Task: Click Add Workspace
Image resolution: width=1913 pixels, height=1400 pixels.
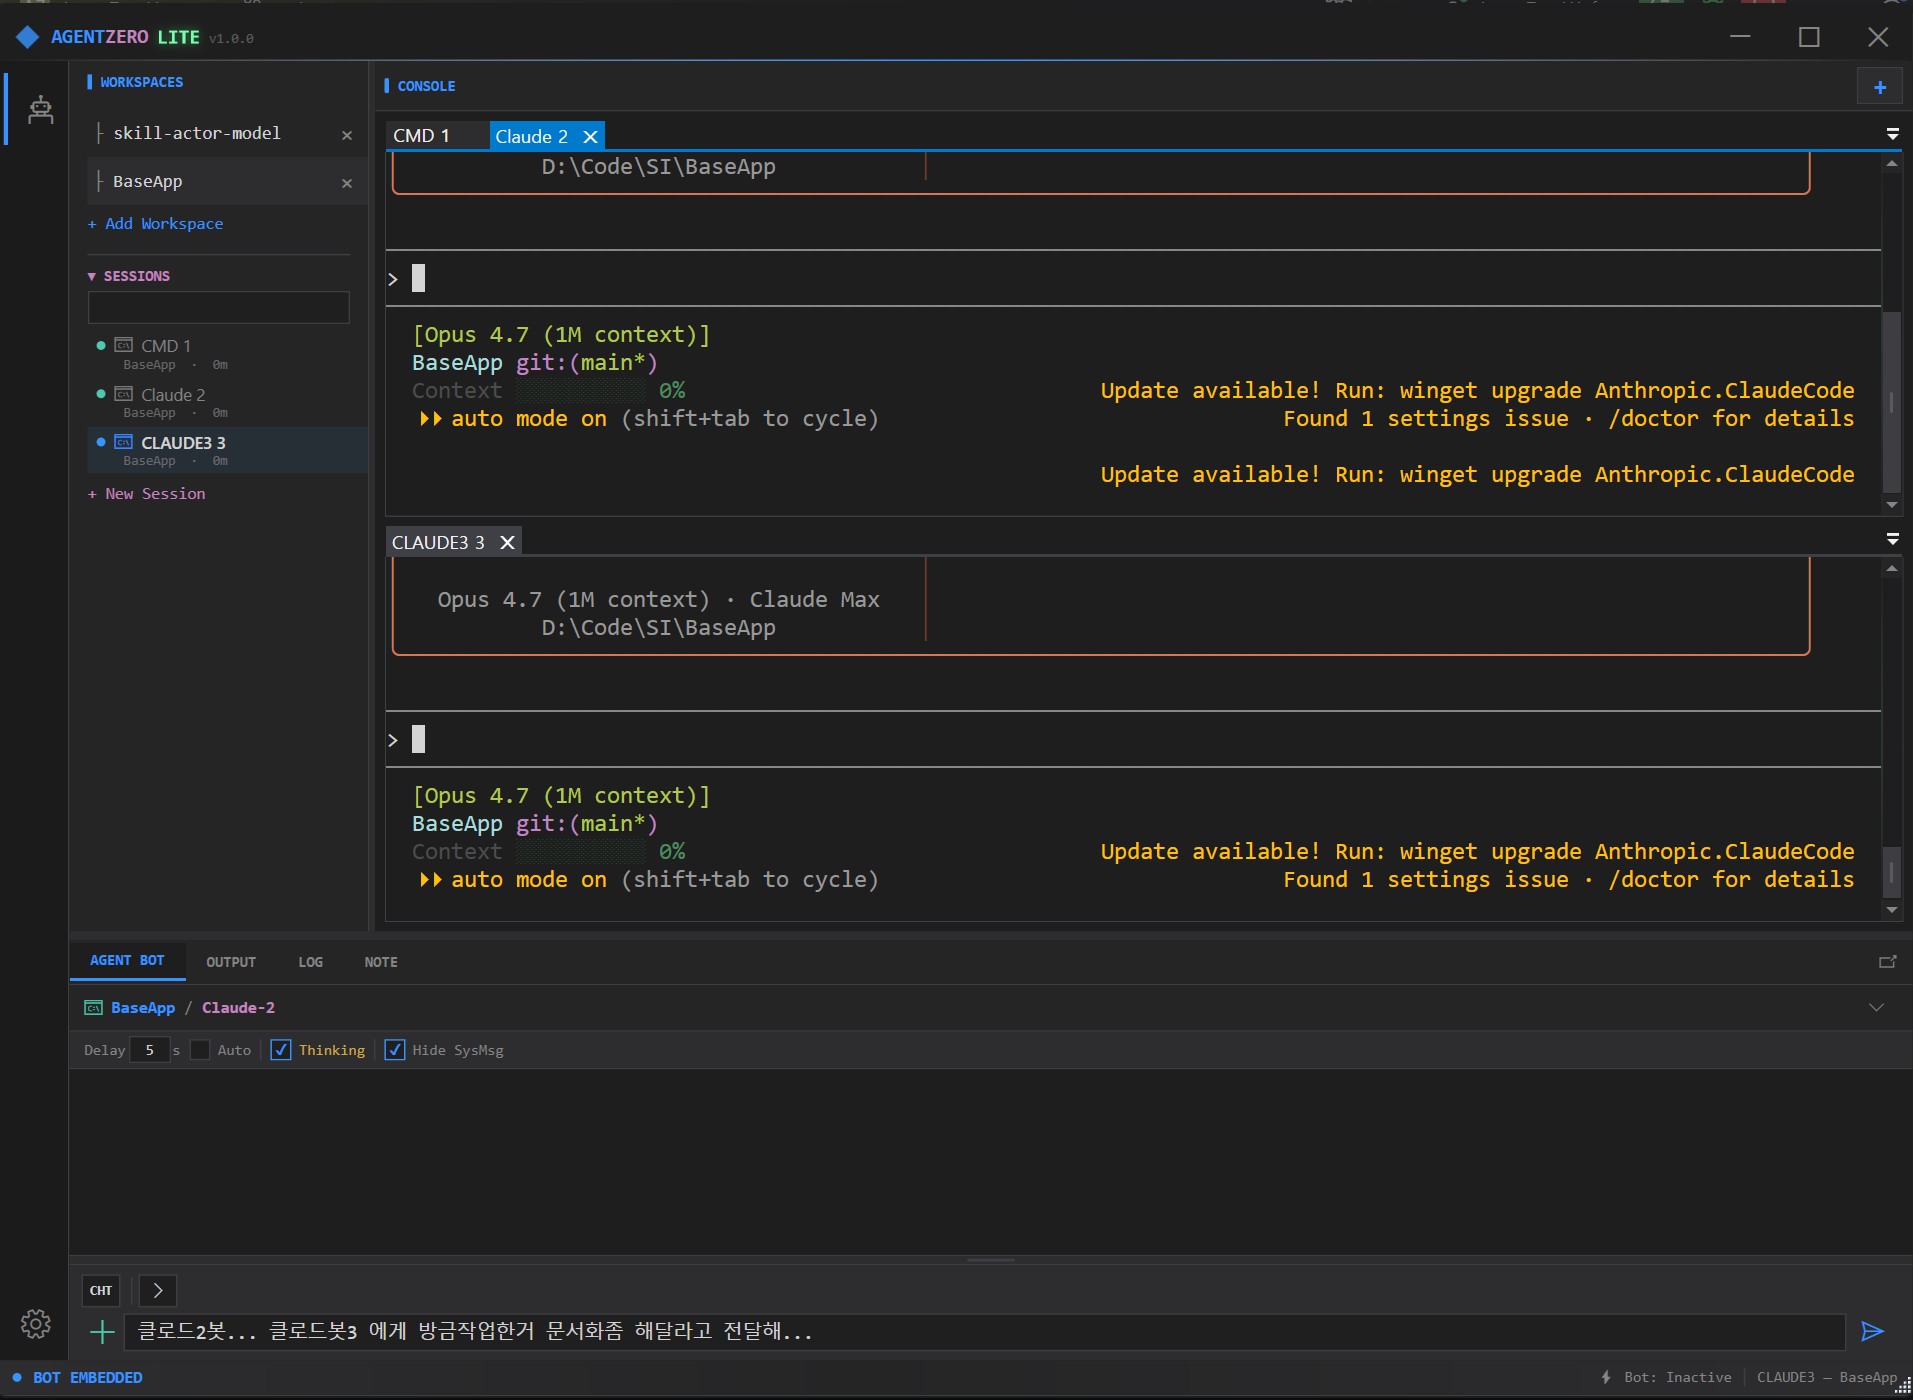Action: [x=156, y=223]
